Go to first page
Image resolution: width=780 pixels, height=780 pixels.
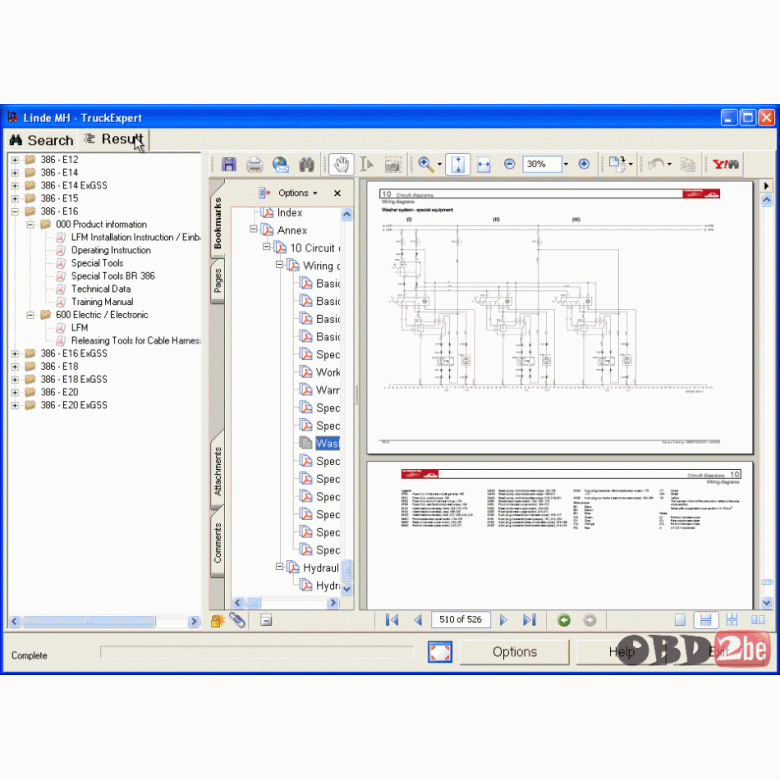pos(392,620)
